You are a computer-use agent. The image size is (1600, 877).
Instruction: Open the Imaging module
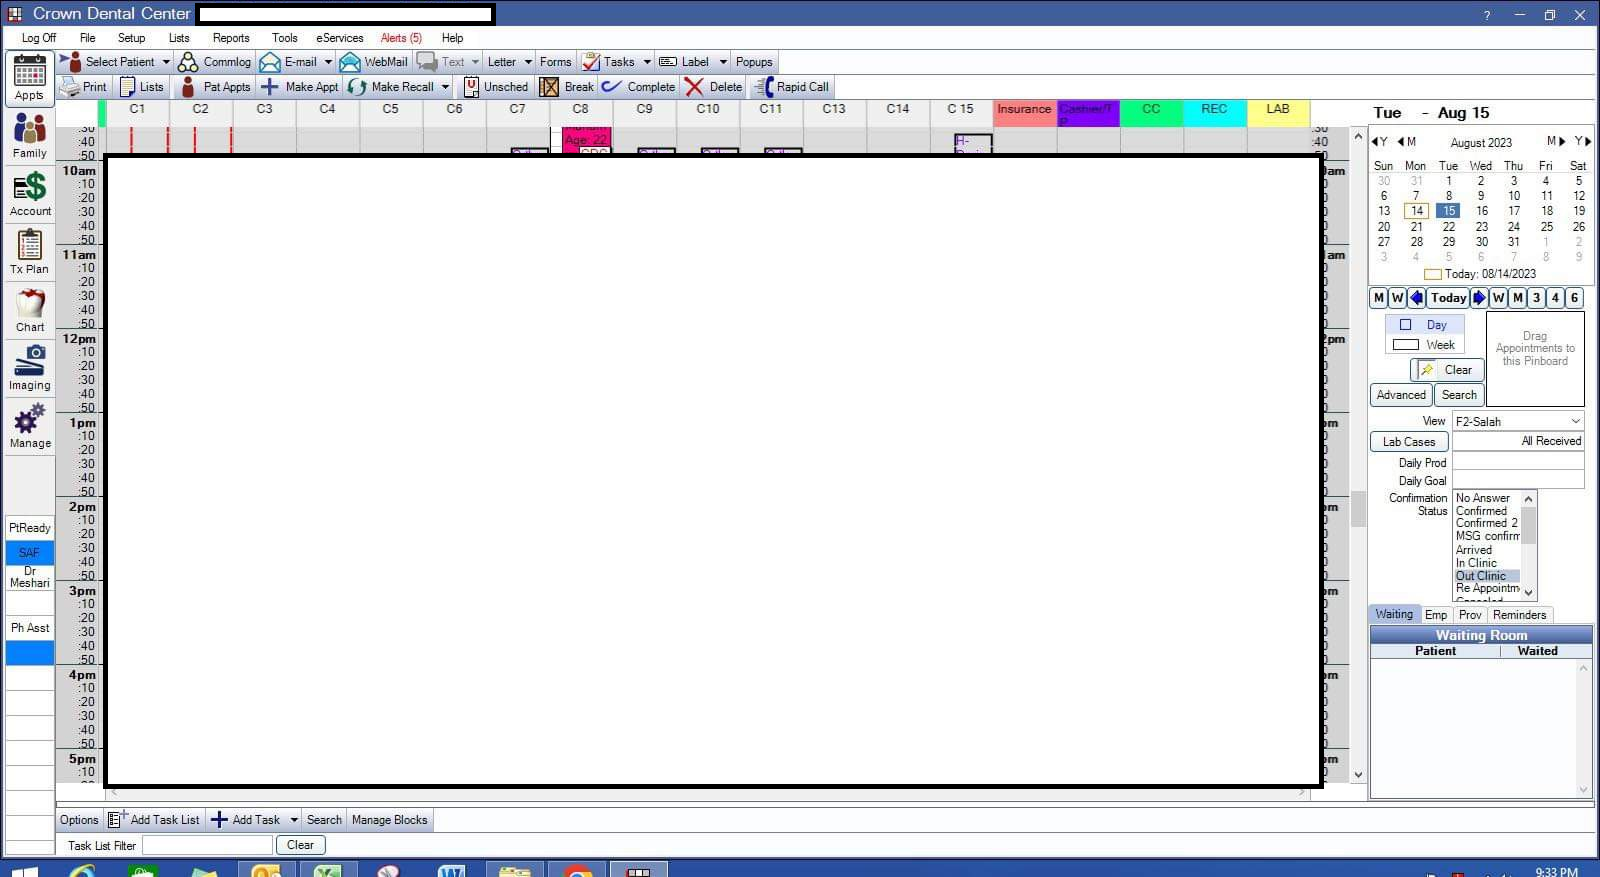click(29, 368)
